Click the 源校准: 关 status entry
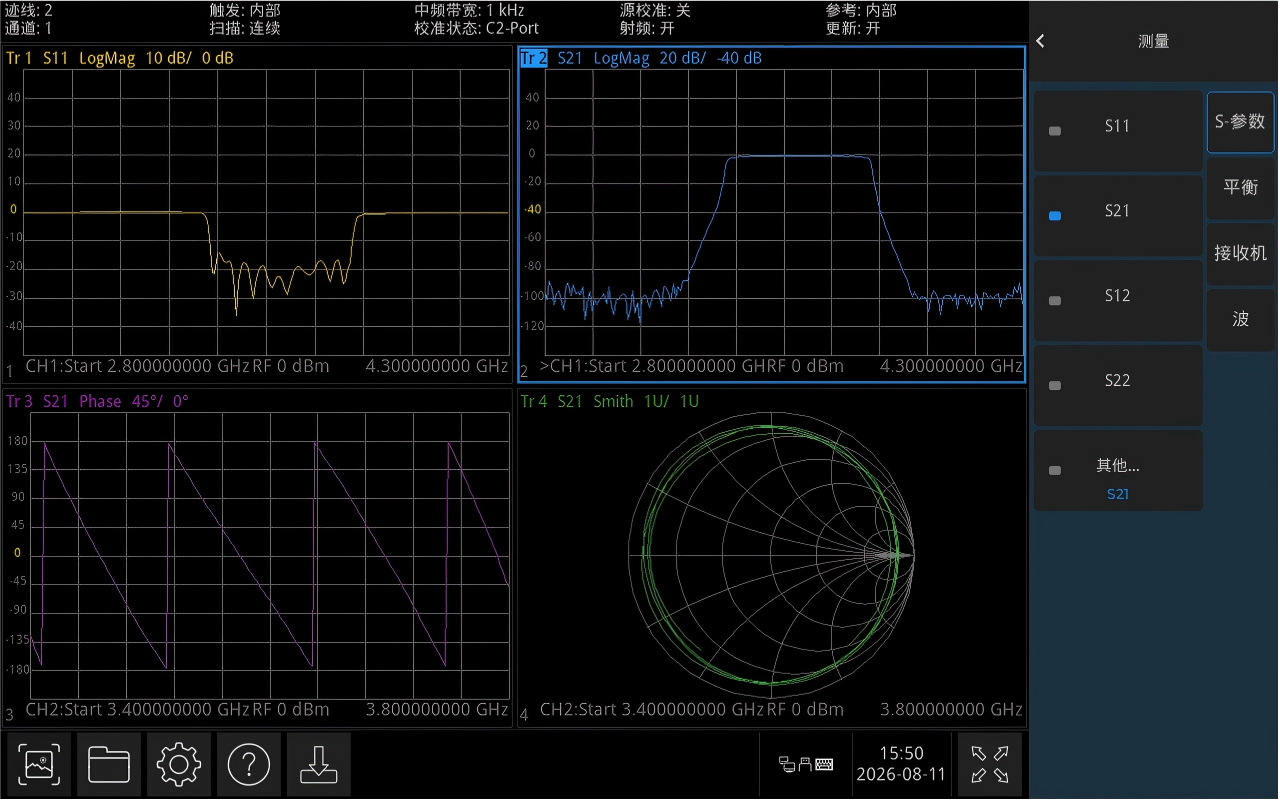The height and width of the screenshot is (800, 1280). tap(655, 10)
